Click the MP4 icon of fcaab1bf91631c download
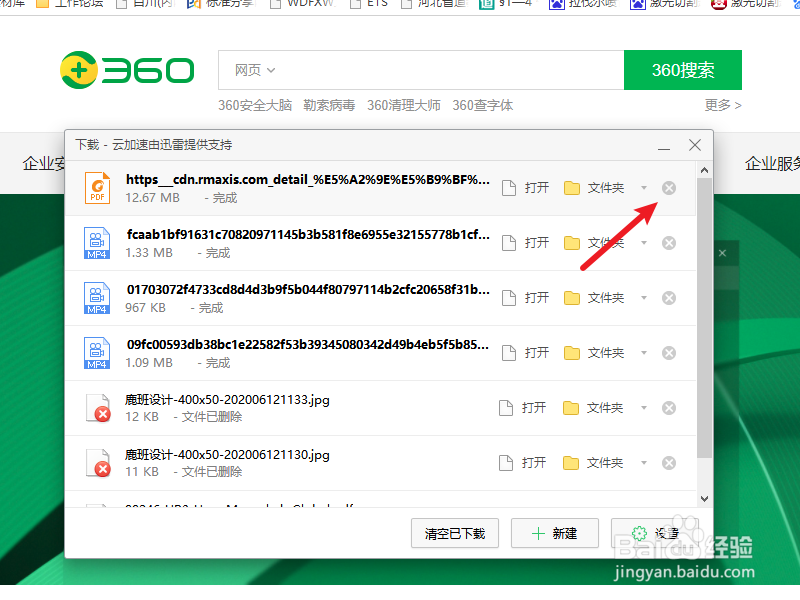The width and height of the screenshot is (800, 600). click(95, 242)
